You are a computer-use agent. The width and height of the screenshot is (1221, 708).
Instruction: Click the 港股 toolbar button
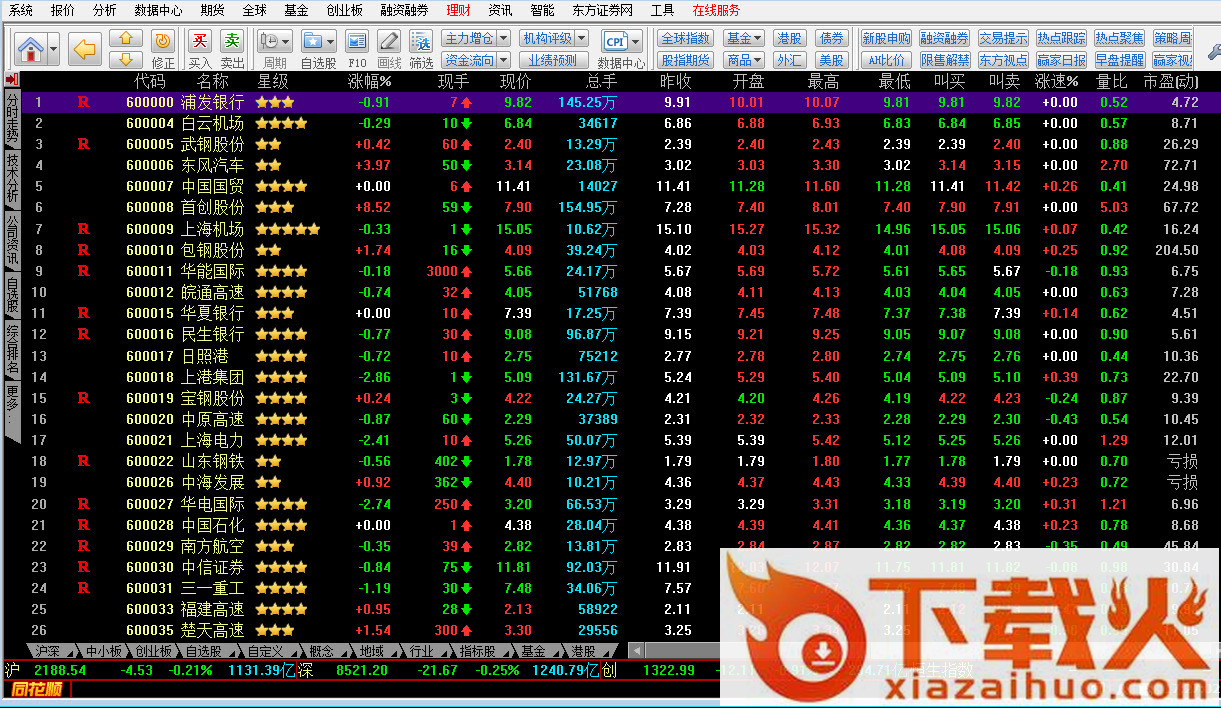(x=789, y=38)
